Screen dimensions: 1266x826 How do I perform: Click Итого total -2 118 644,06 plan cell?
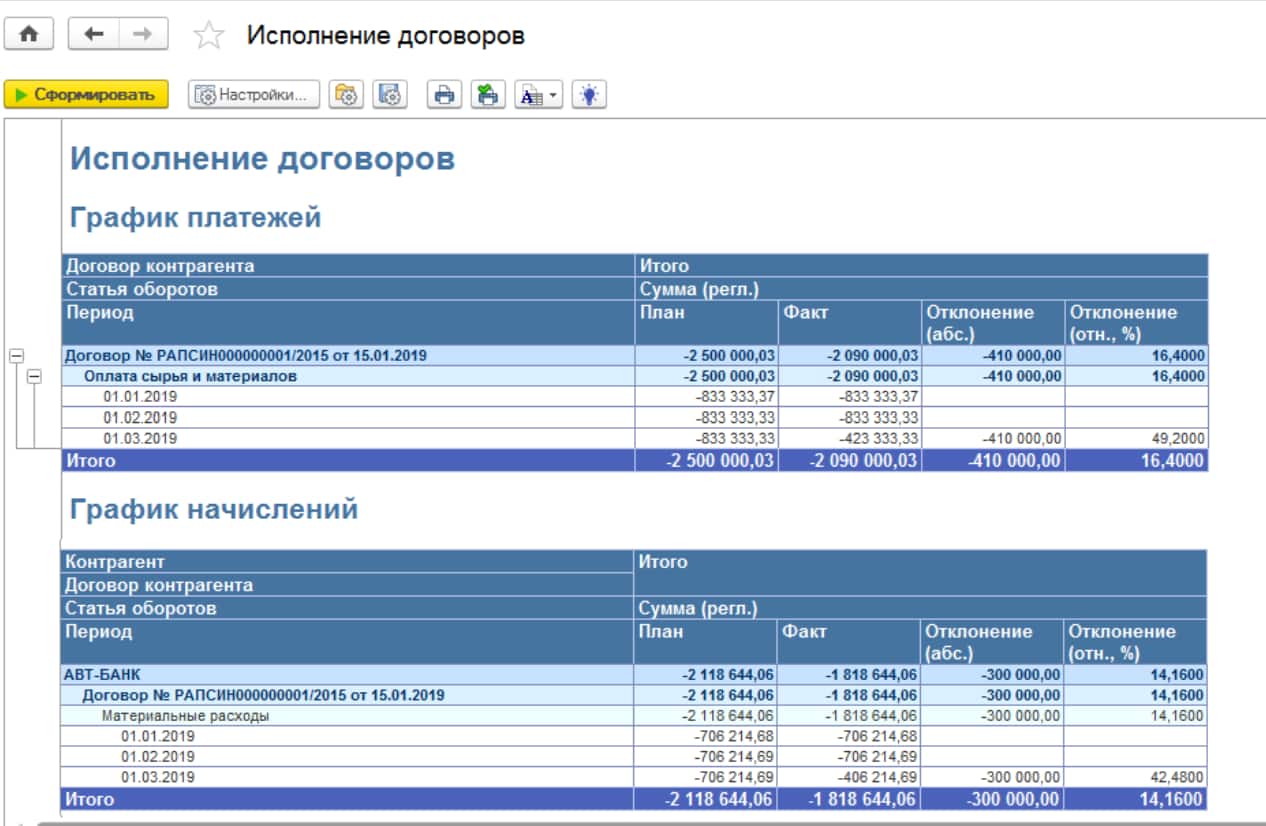[705, 799]
